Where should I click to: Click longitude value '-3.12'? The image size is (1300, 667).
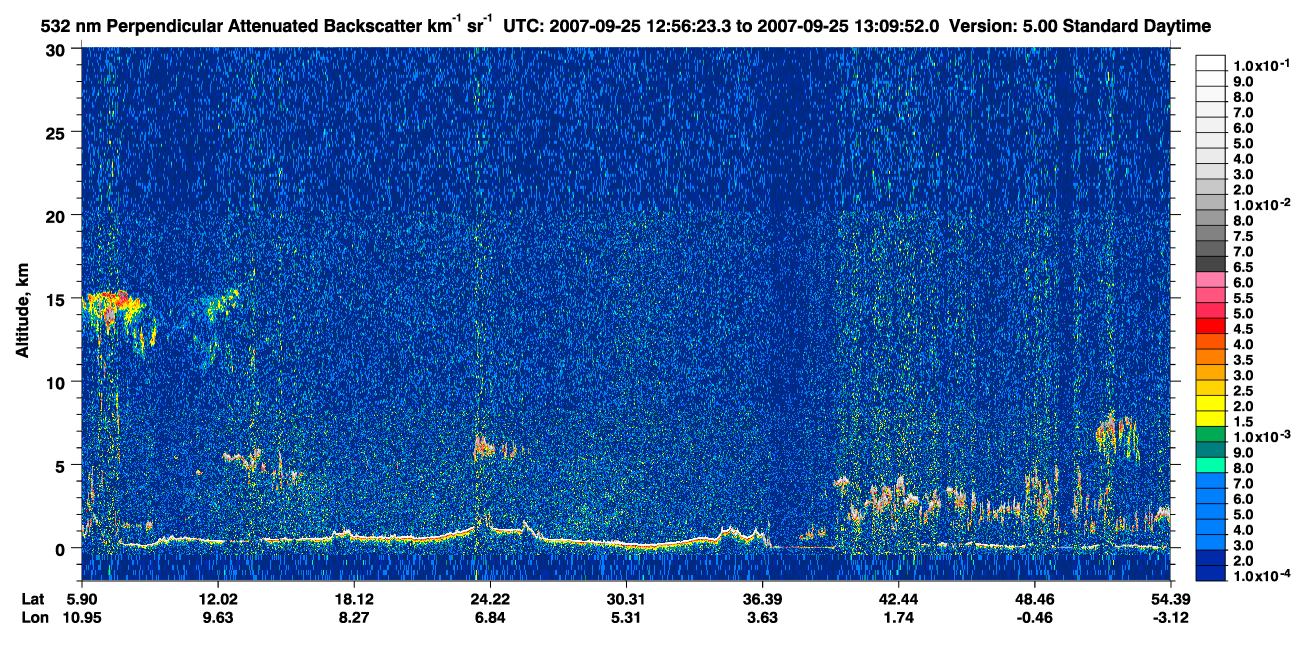1170,618
